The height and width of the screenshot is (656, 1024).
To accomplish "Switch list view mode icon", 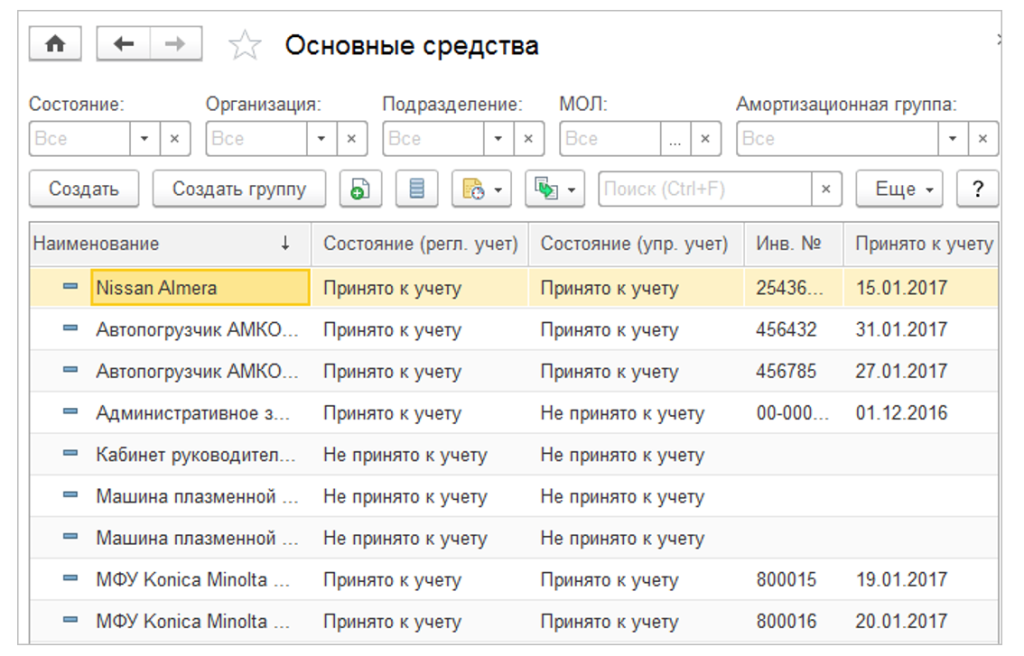I will [416, 189].
